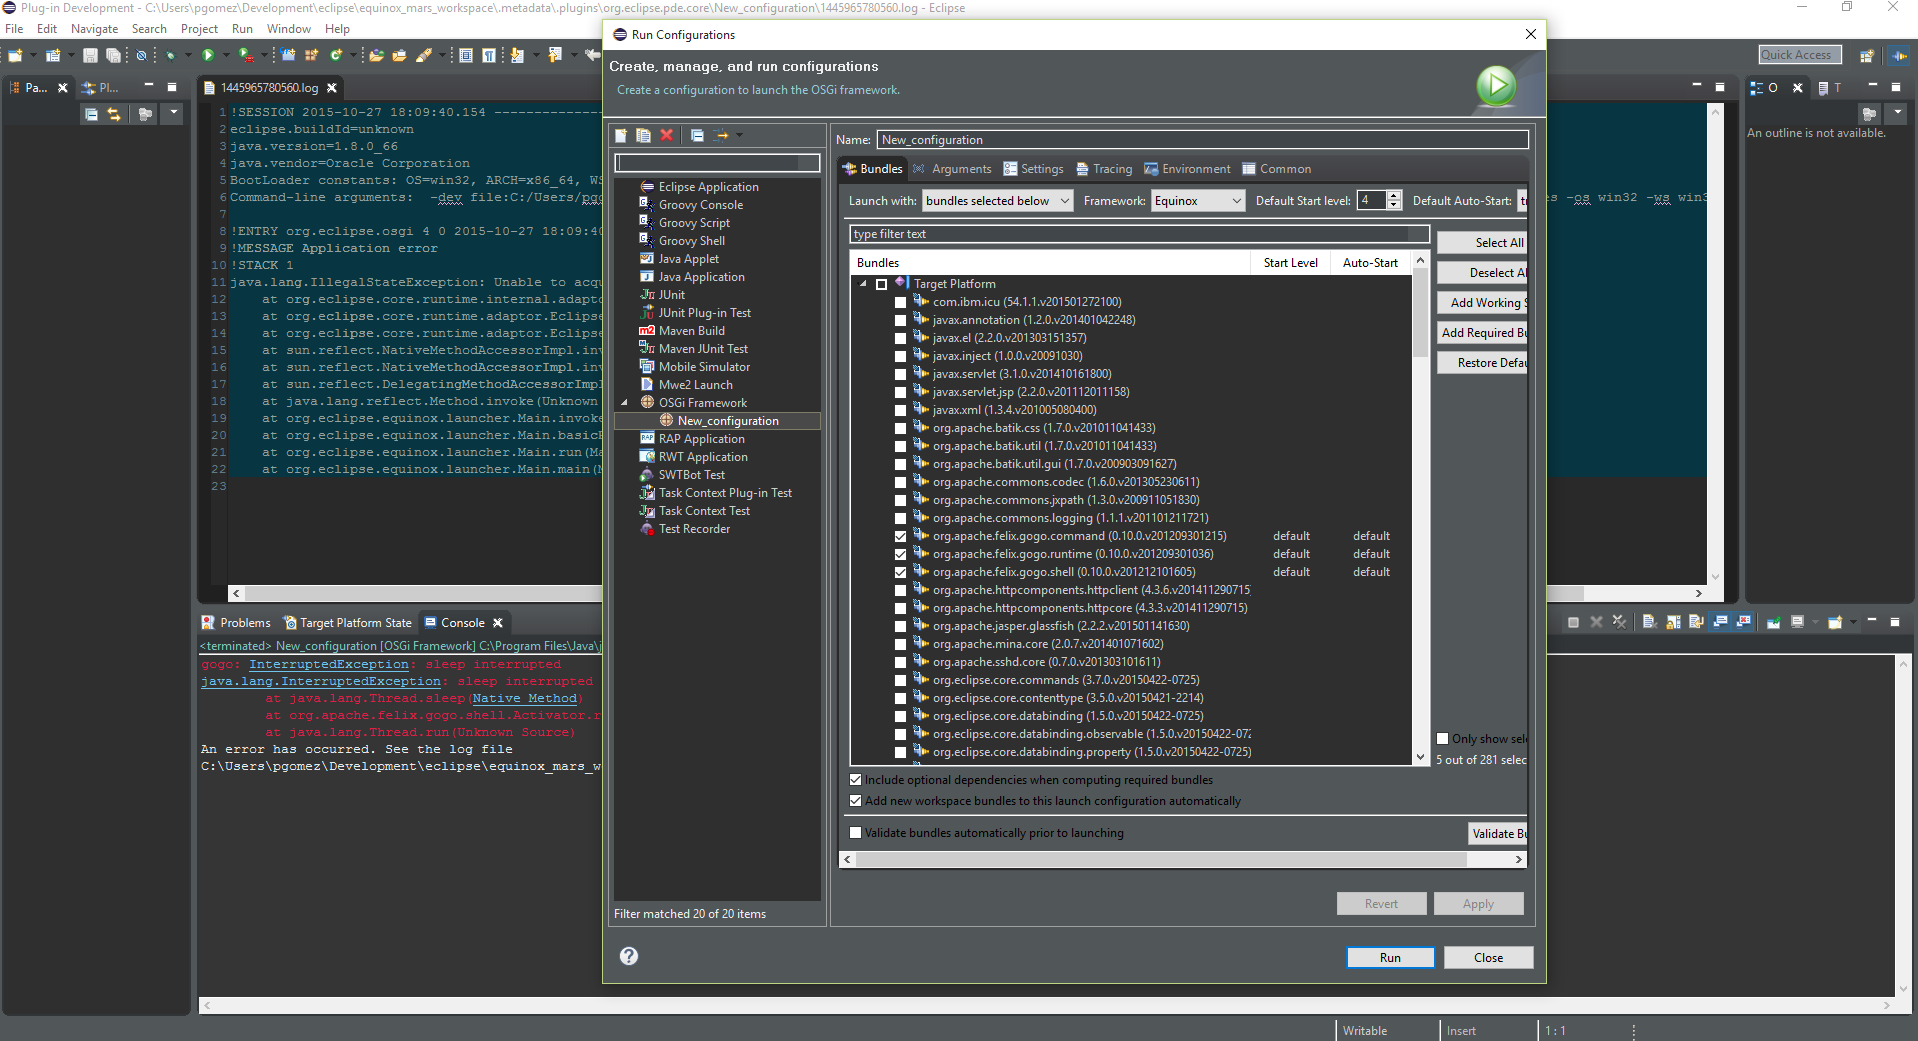Open the Launch with dropdown
Viewport: 1918px width, 1041px height.
tap(997, 201)
